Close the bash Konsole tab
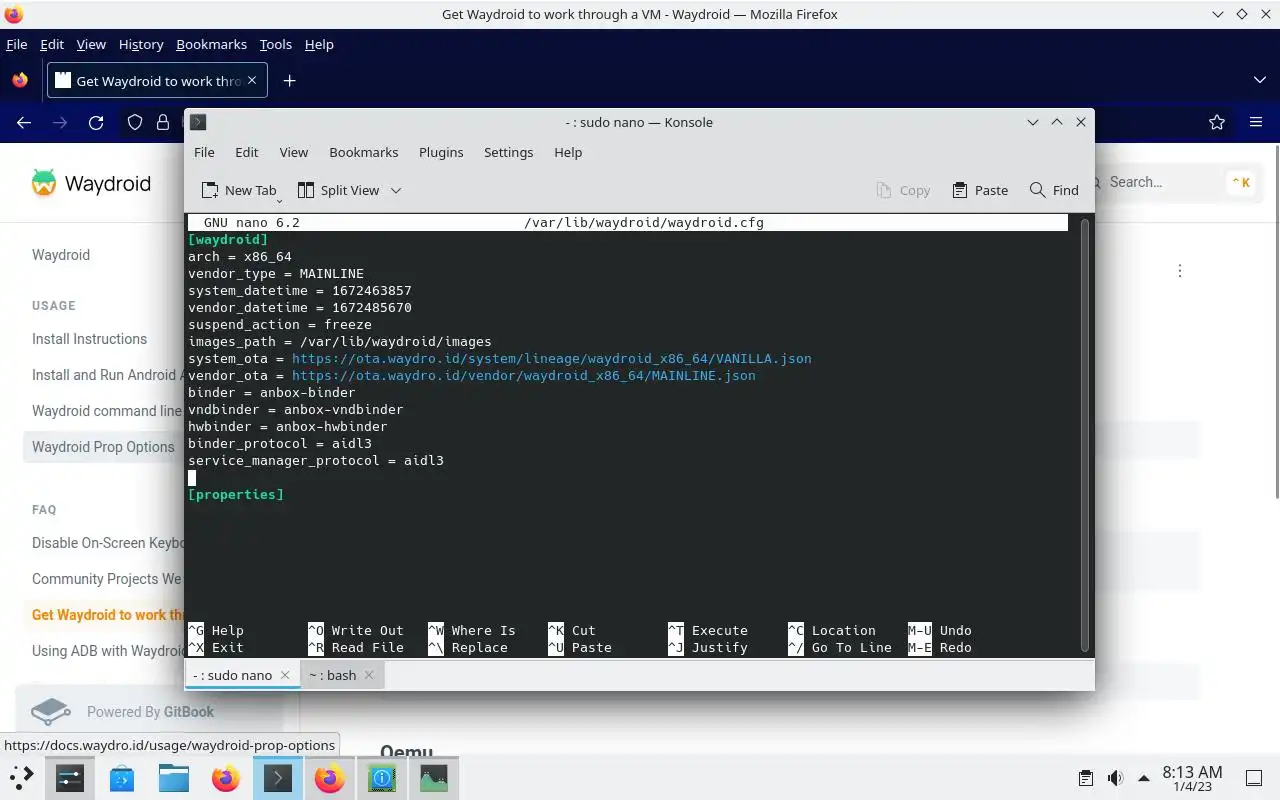This screenshot has width=1280, height=800. [369, 675]
